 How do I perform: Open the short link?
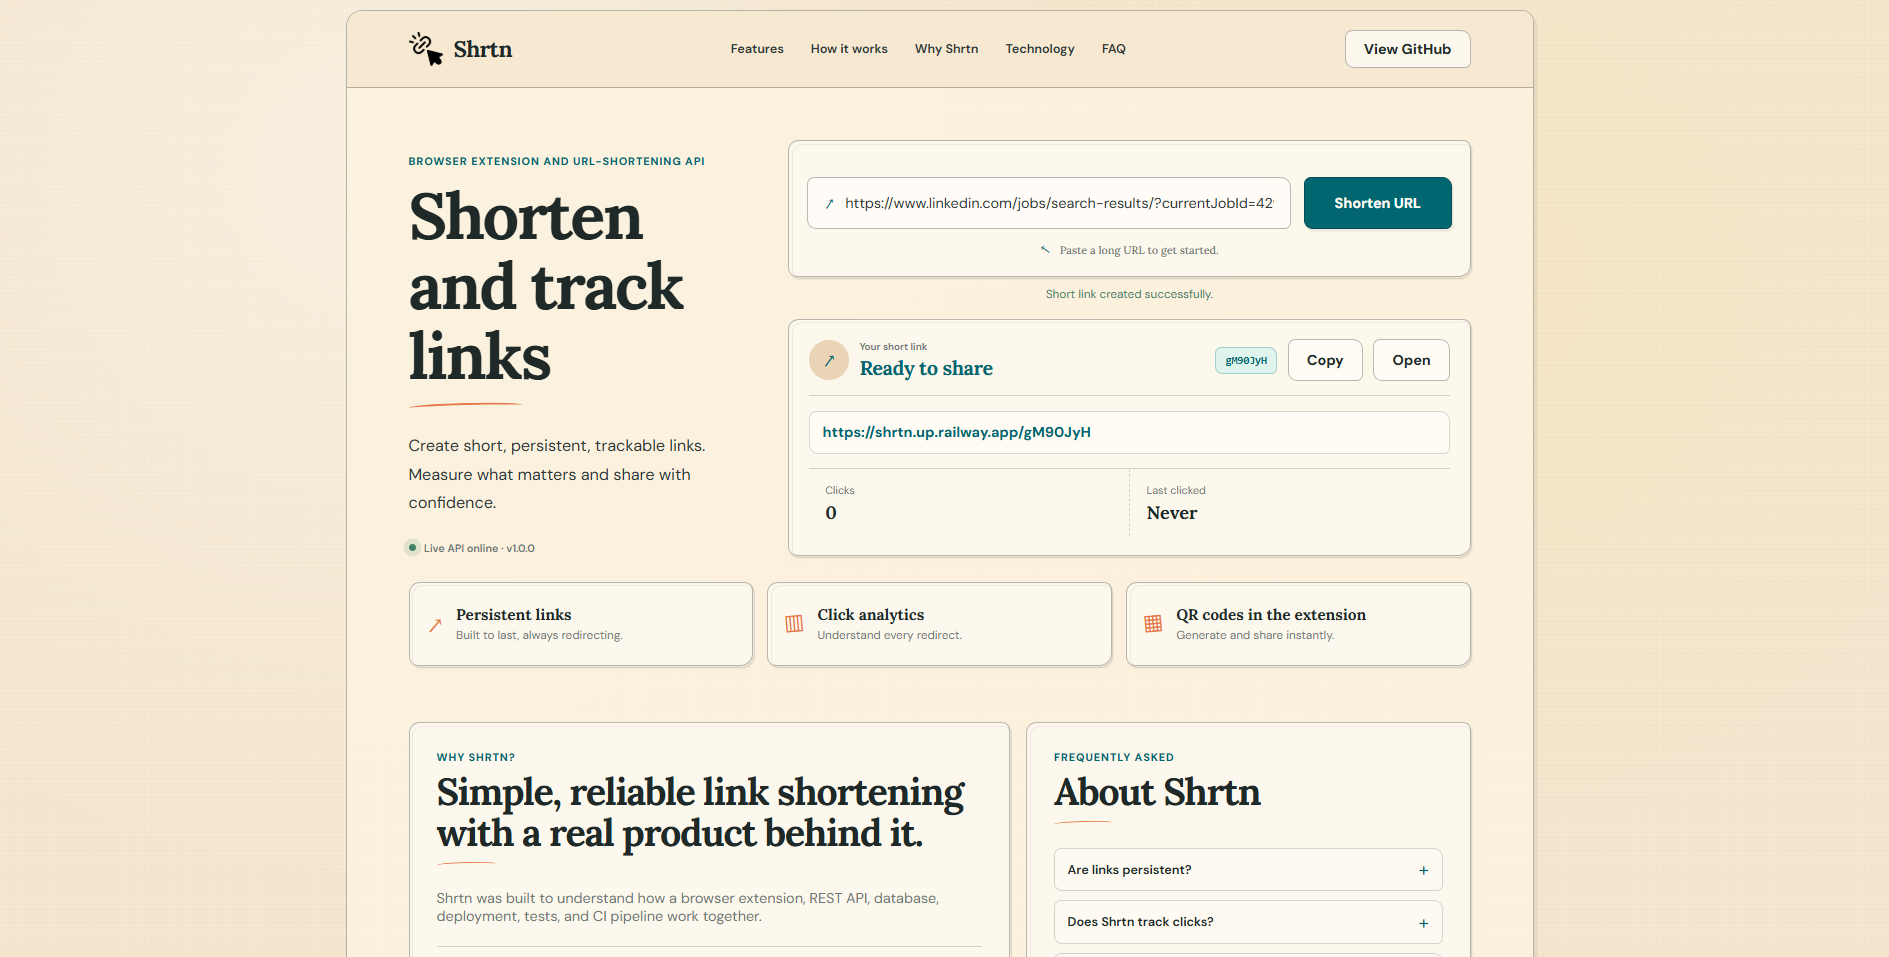coord(1411,360)
